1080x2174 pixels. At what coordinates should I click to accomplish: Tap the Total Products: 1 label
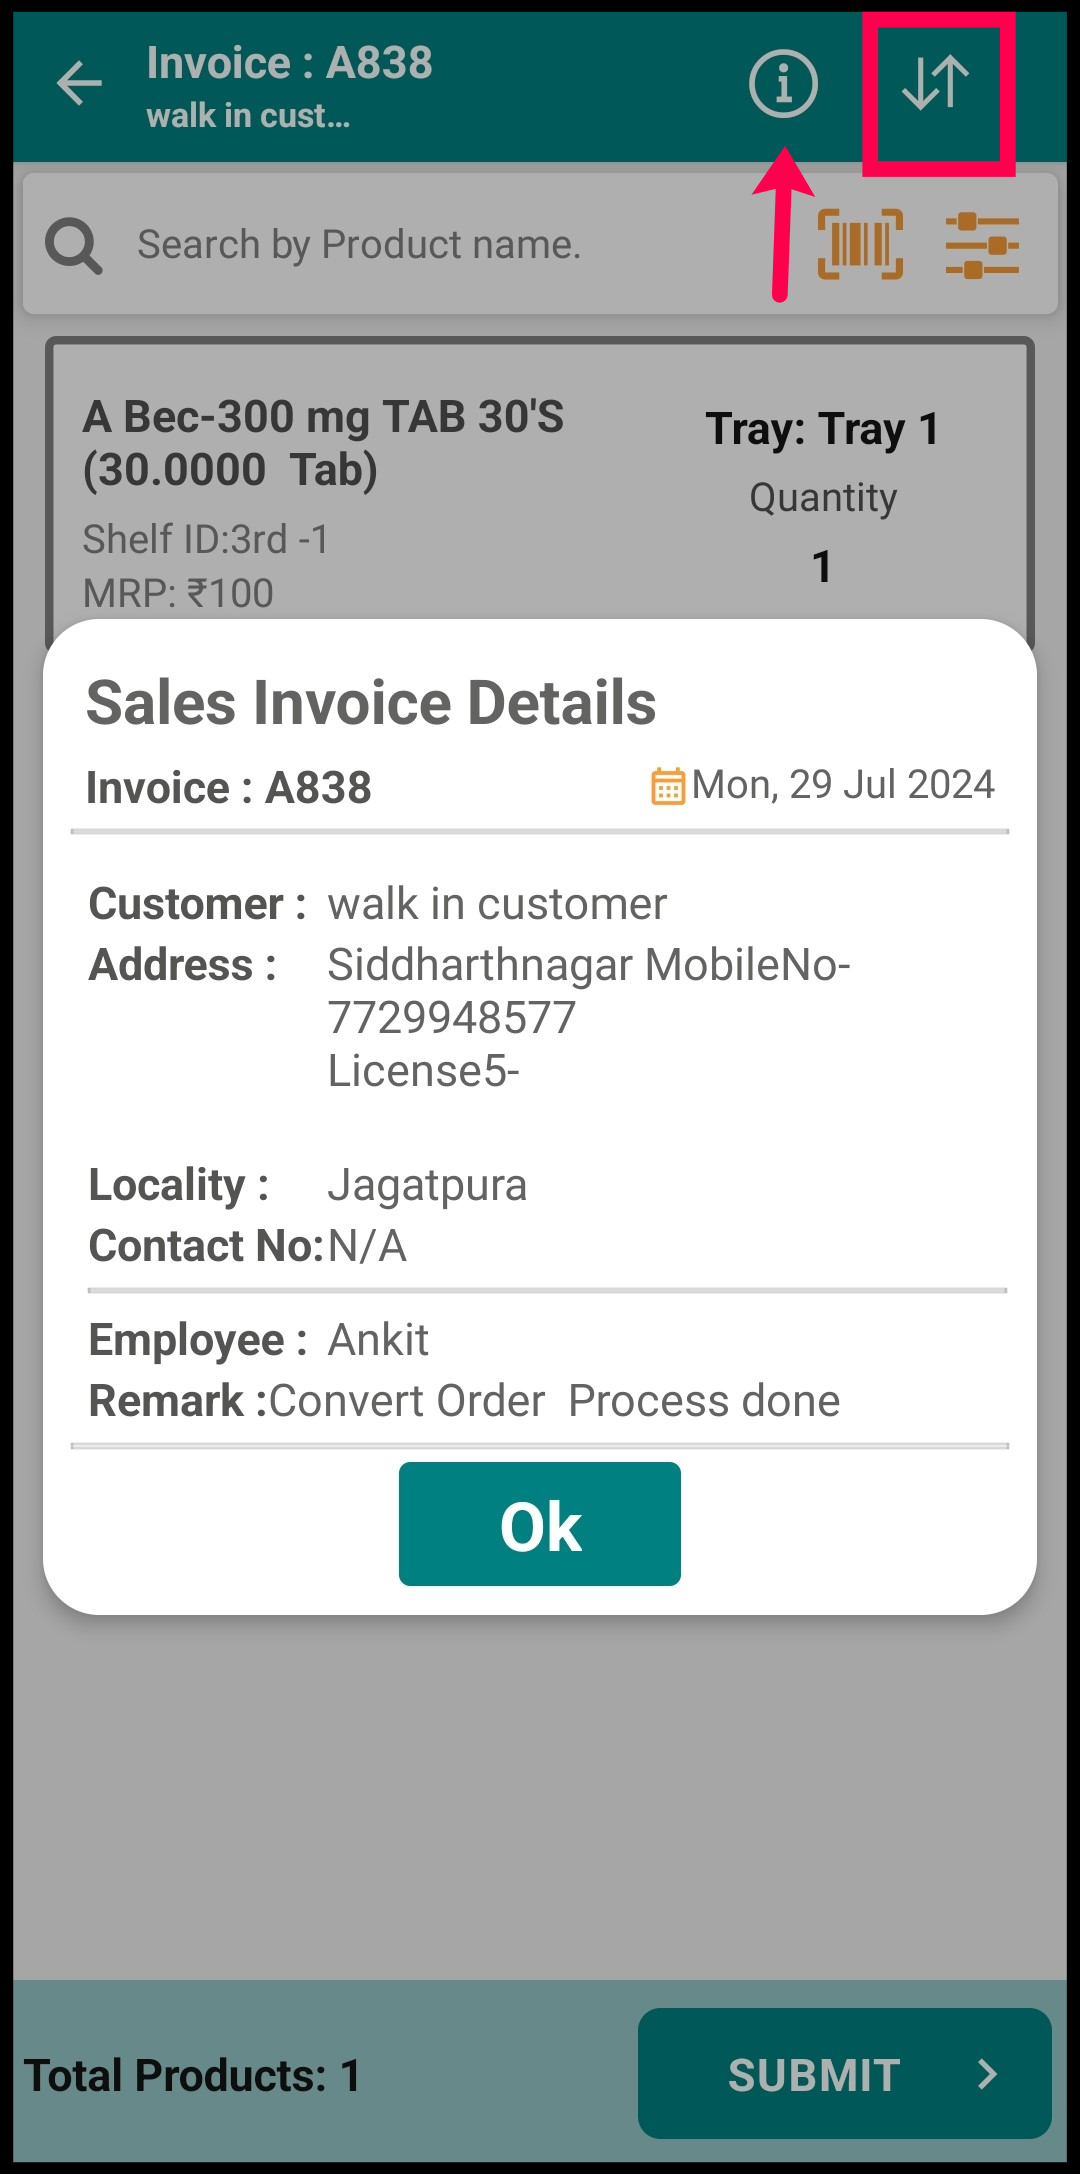[192, 2076]
